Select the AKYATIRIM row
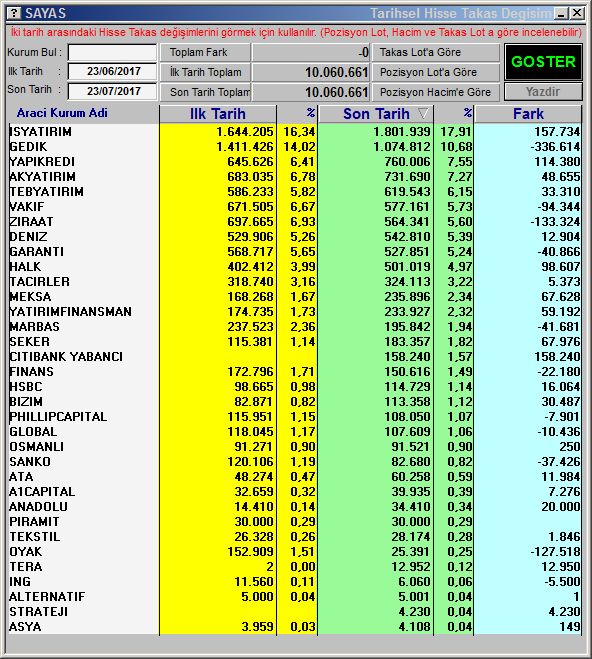592x659 pixels. pyautogui.click(x=295, y=177)
